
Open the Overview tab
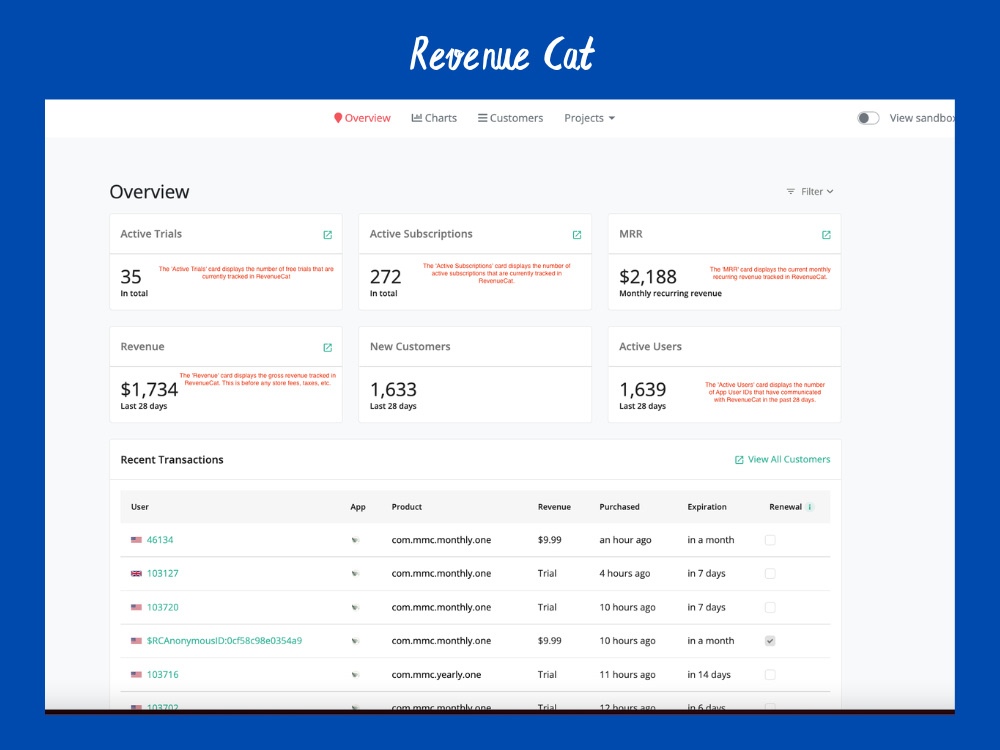coord(362,118)
